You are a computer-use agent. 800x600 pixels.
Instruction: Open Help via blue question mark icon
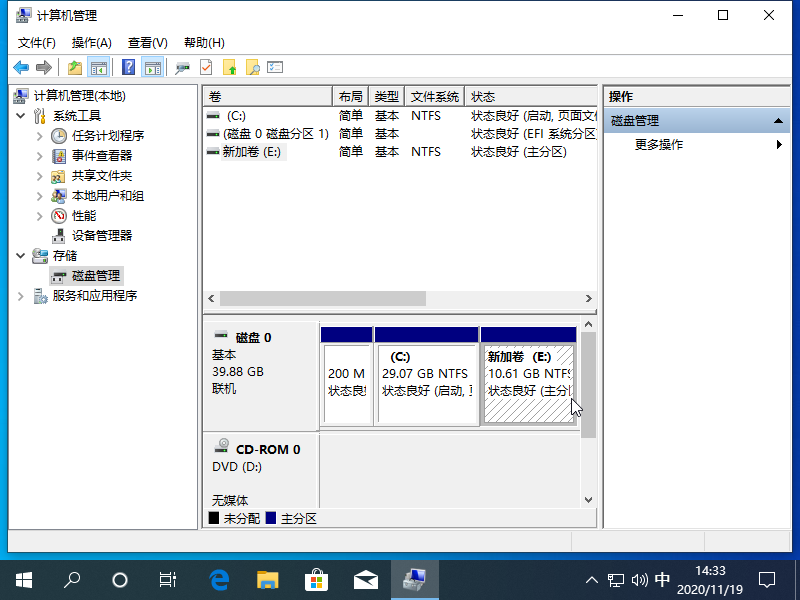[x=129, y=67]
